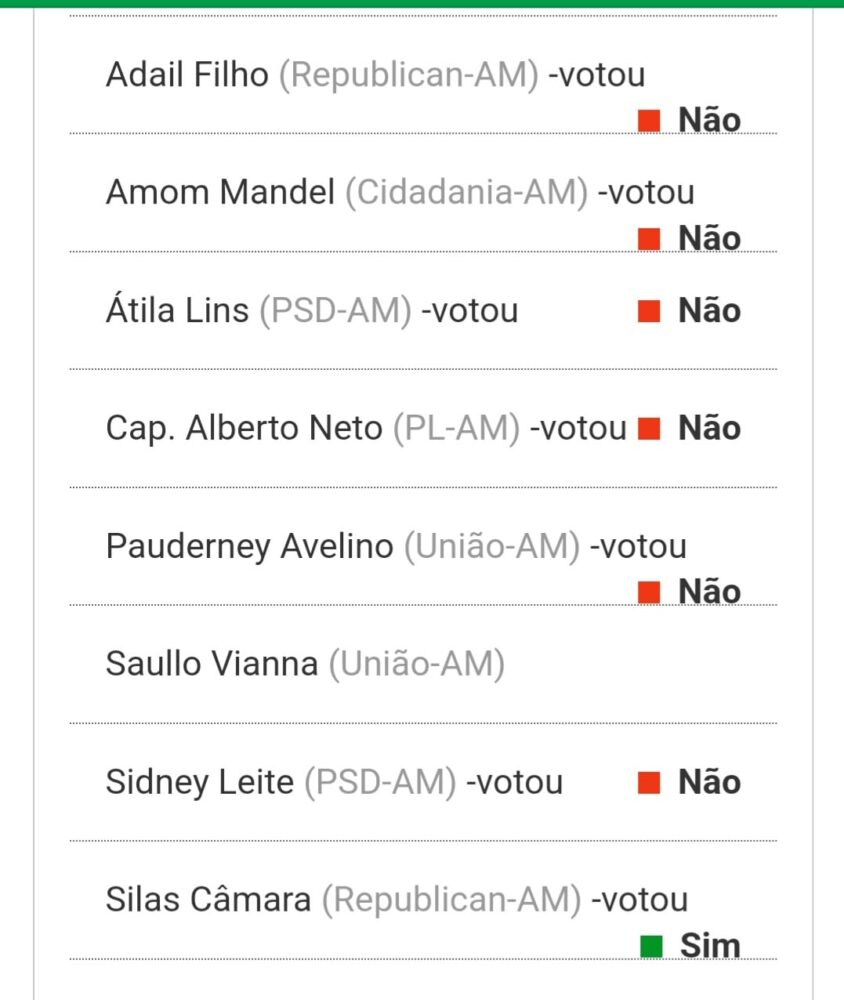This screenshot has width=844, height=1000.
Task: Open Sidney Leite's name
Action: pos(200,782)
